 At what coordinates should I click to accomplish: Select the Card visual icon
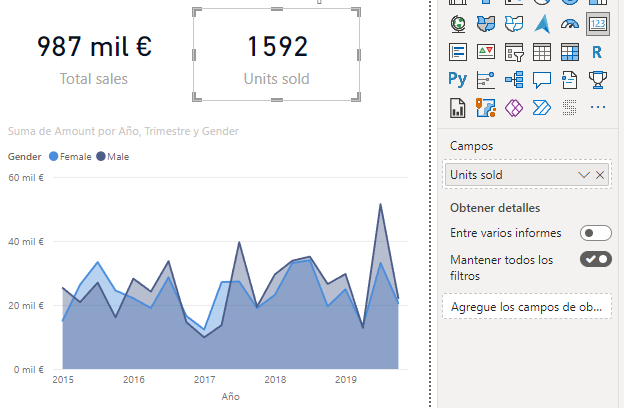(x=598, y=23)
